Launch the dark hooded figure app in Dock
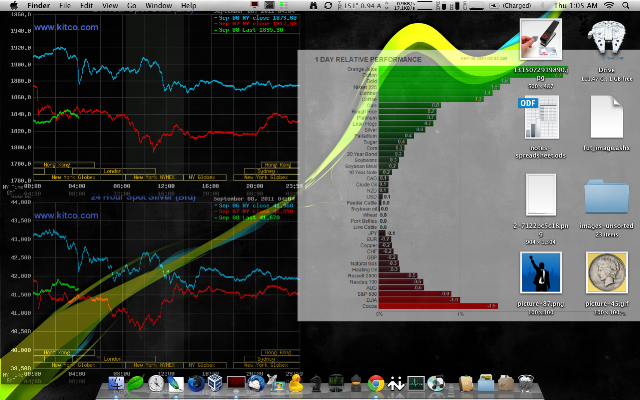640x400 pixels. click(x=356, y=384)
